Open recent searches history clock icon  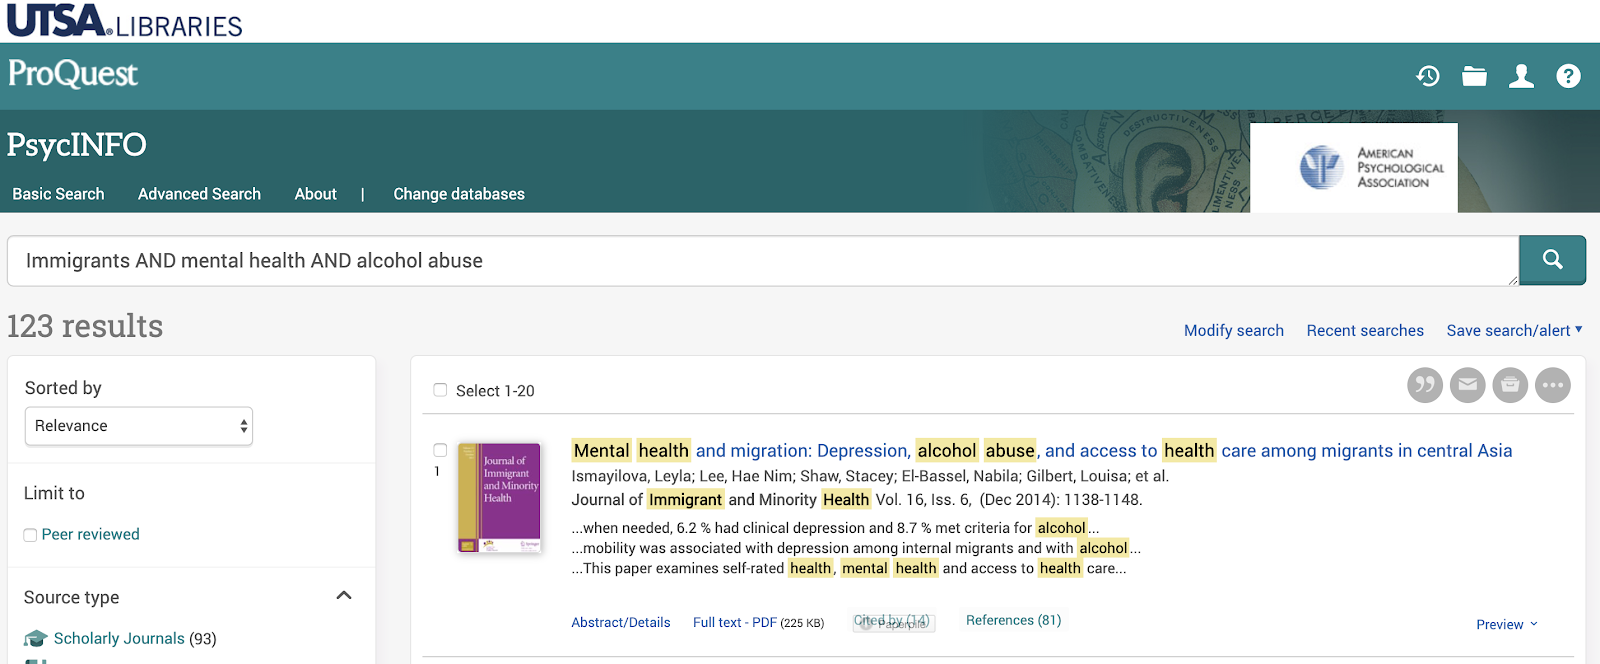pyautogui.click(x=1428, y=76)
